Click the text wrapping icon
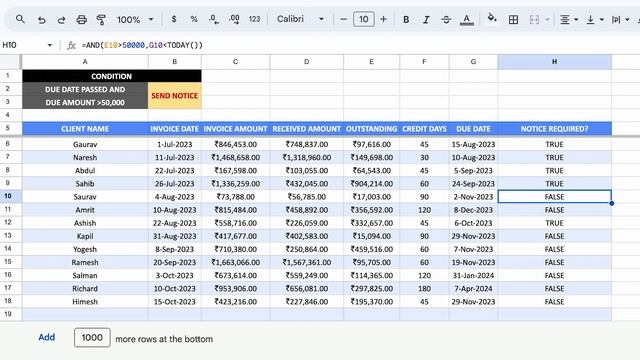Viewport: 640px width, 360px height. point(616,19)
